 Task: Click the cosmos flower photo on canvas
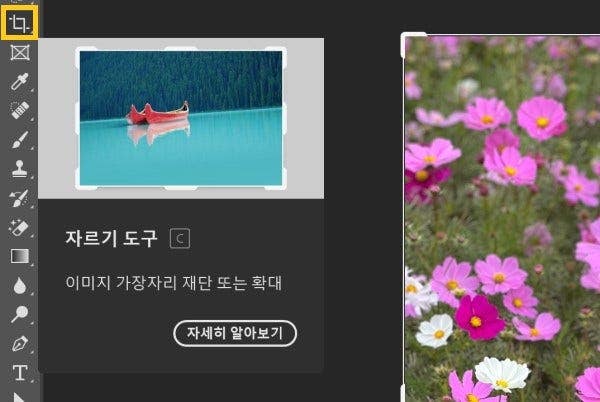click(x=502, y=218)
